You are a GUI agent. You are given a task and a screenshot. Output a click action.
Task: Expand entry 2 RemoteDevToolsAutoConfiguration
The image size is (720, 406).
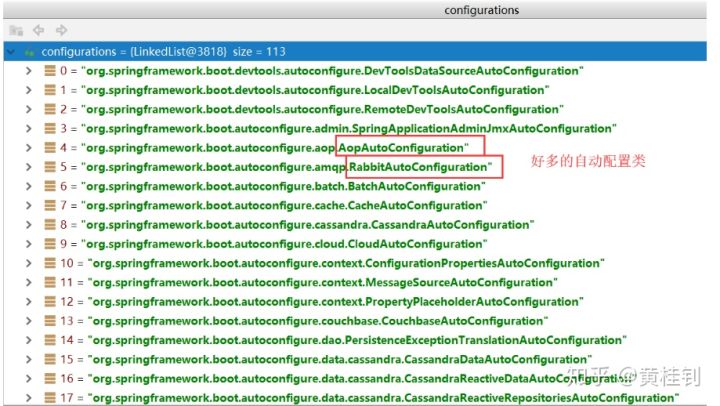pyautogui.click(x=29, y=109)
